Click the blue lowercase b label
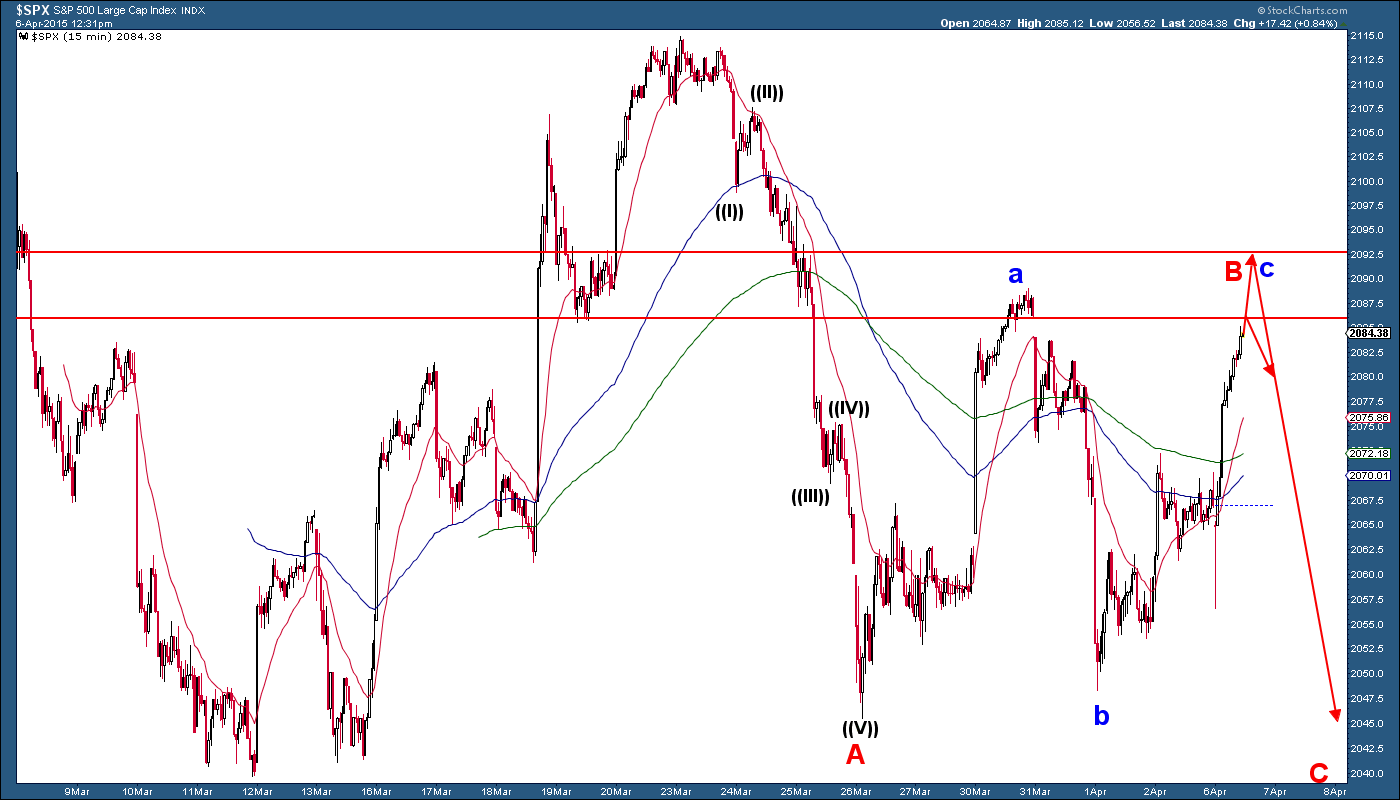This screenshot has height=800, width=1400. point(1101,716)
